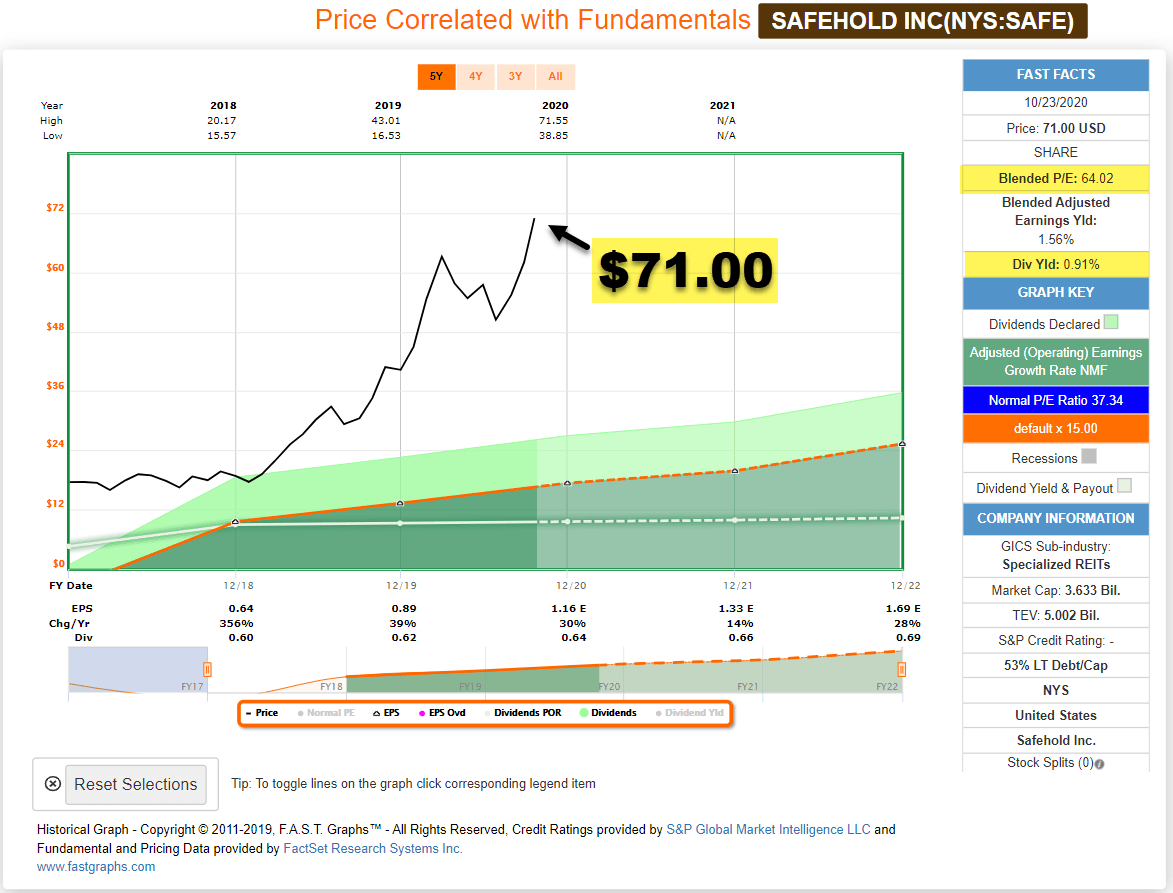Toggle the Dividends green legend item
Viewport: 1173px width, 893px height.
[608, 713]
